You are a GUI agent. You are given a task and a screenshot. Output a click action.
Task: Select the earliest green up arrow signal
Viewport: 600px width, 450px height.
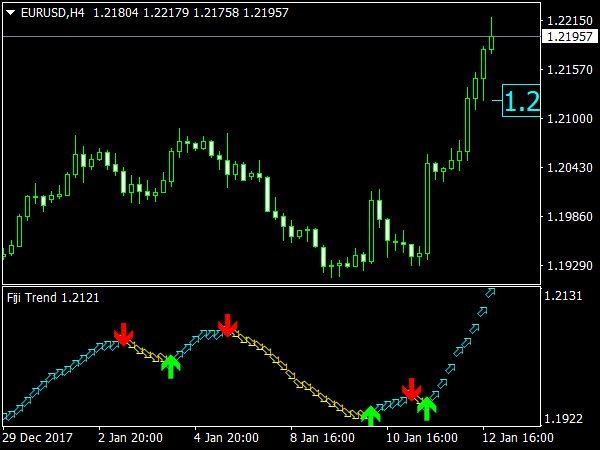pos(171,367)
